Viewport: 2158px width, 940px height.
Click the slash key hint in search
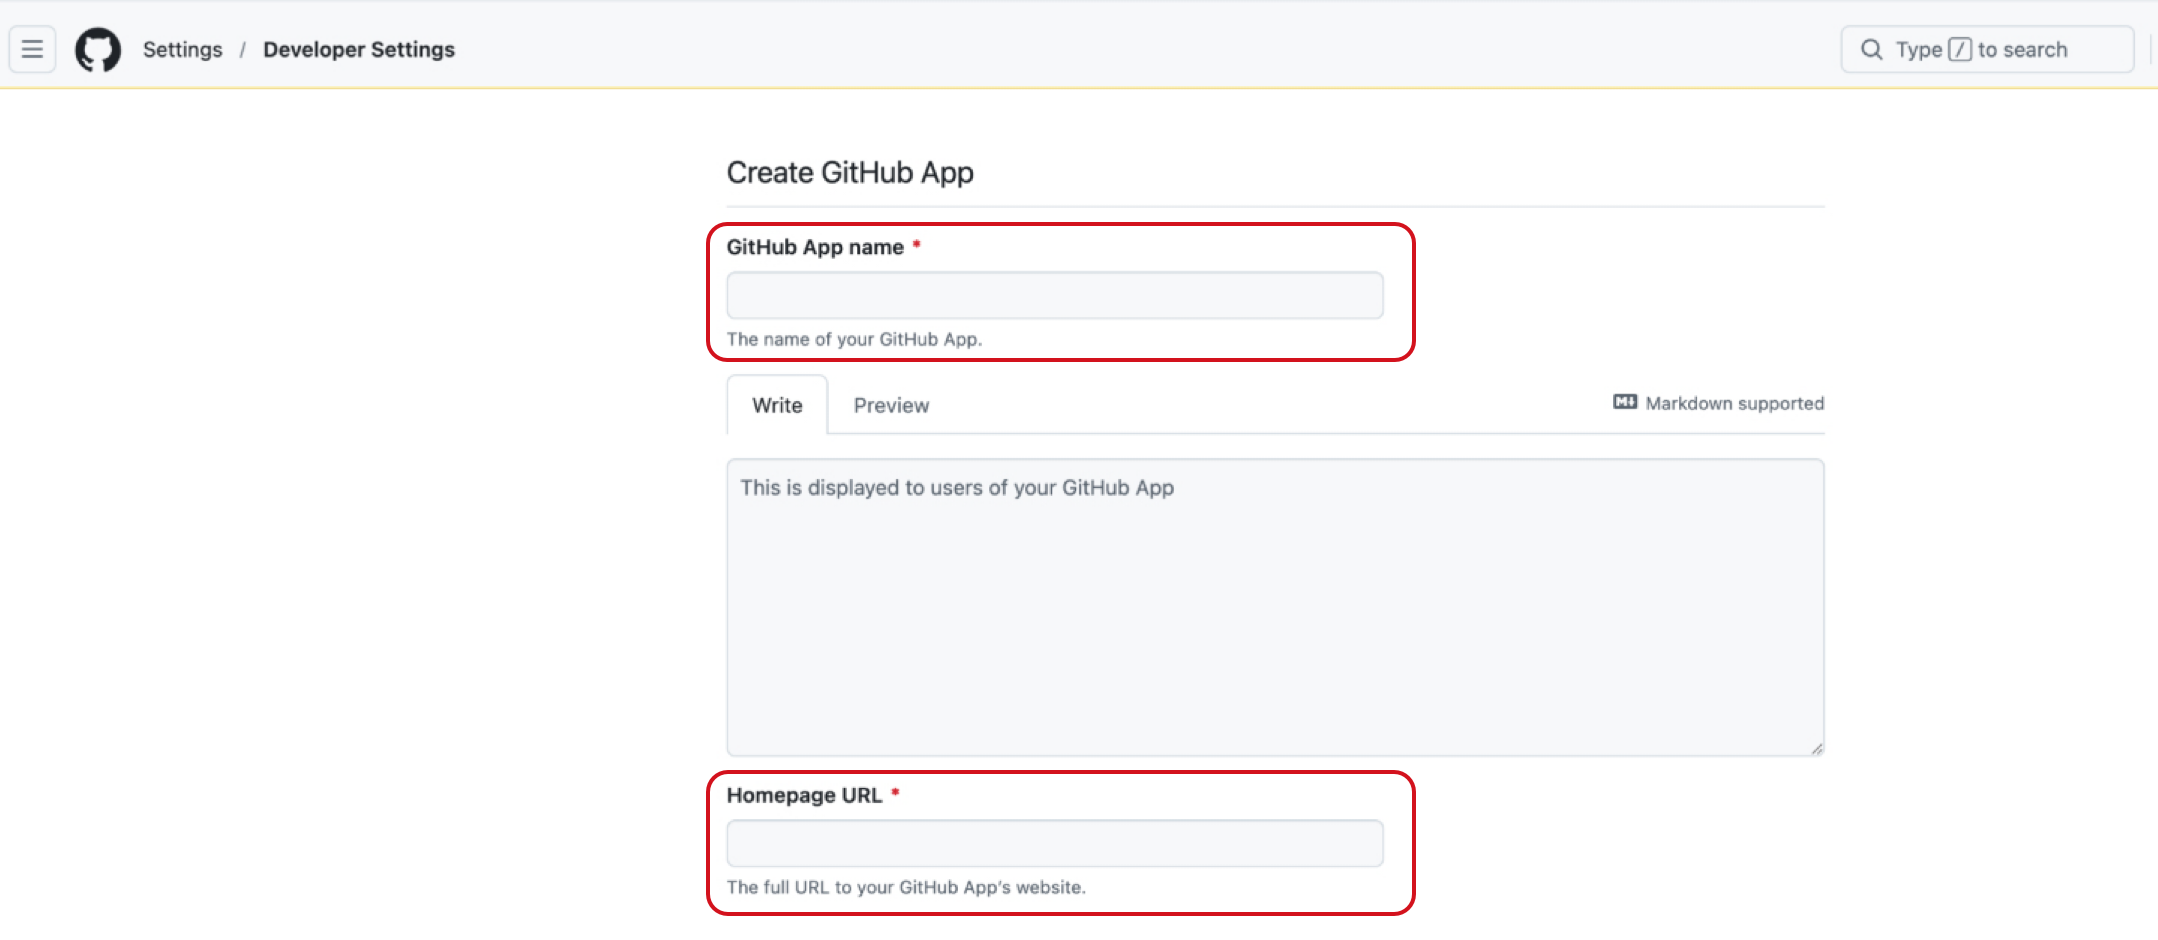[x=1960, y=49]
